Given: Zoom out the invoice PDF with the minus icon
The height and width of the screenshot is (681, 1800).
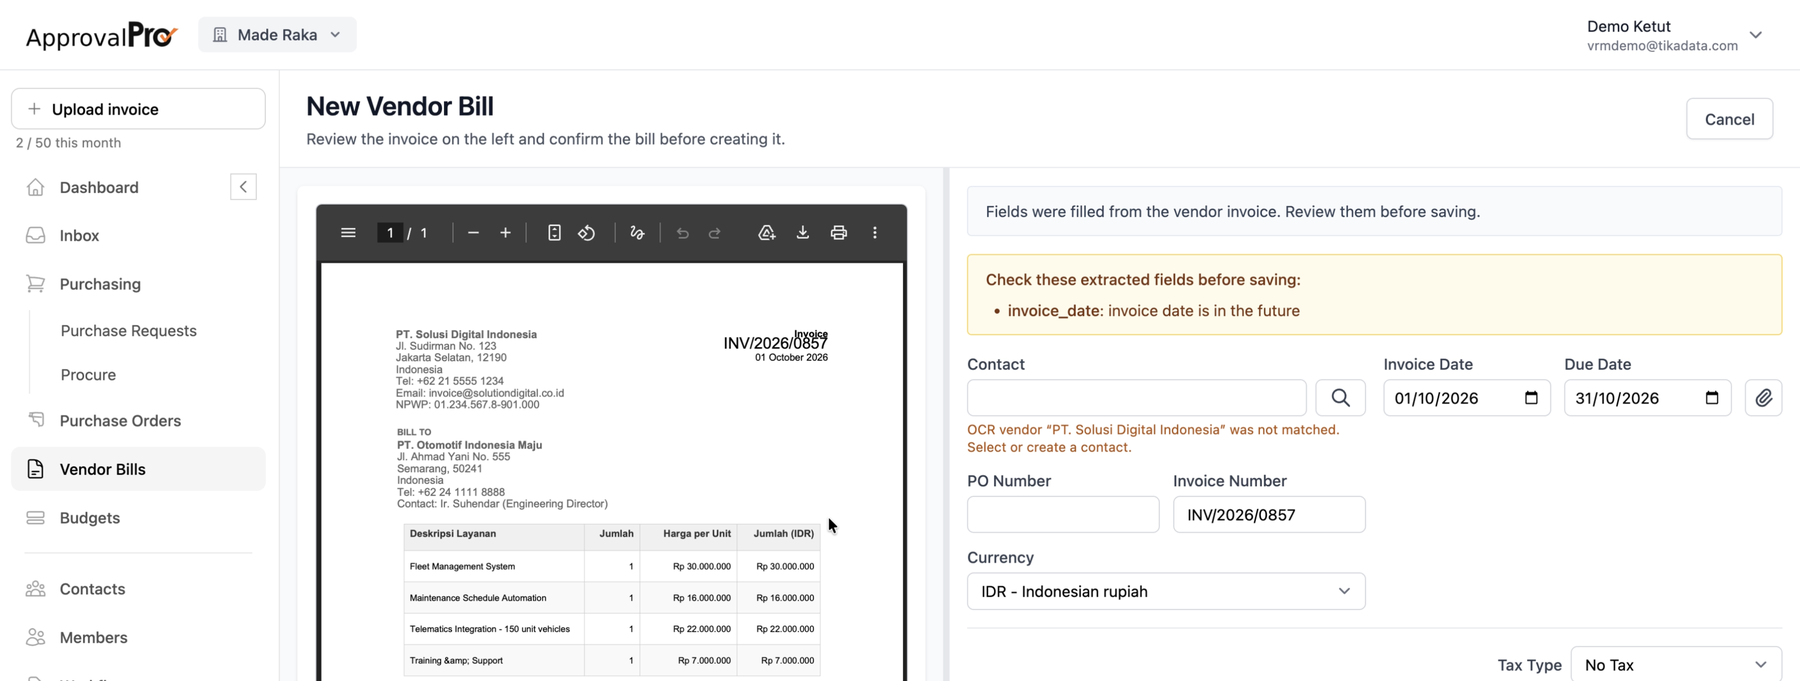Looking at the screenshot, I should click(x=473, y=233).
